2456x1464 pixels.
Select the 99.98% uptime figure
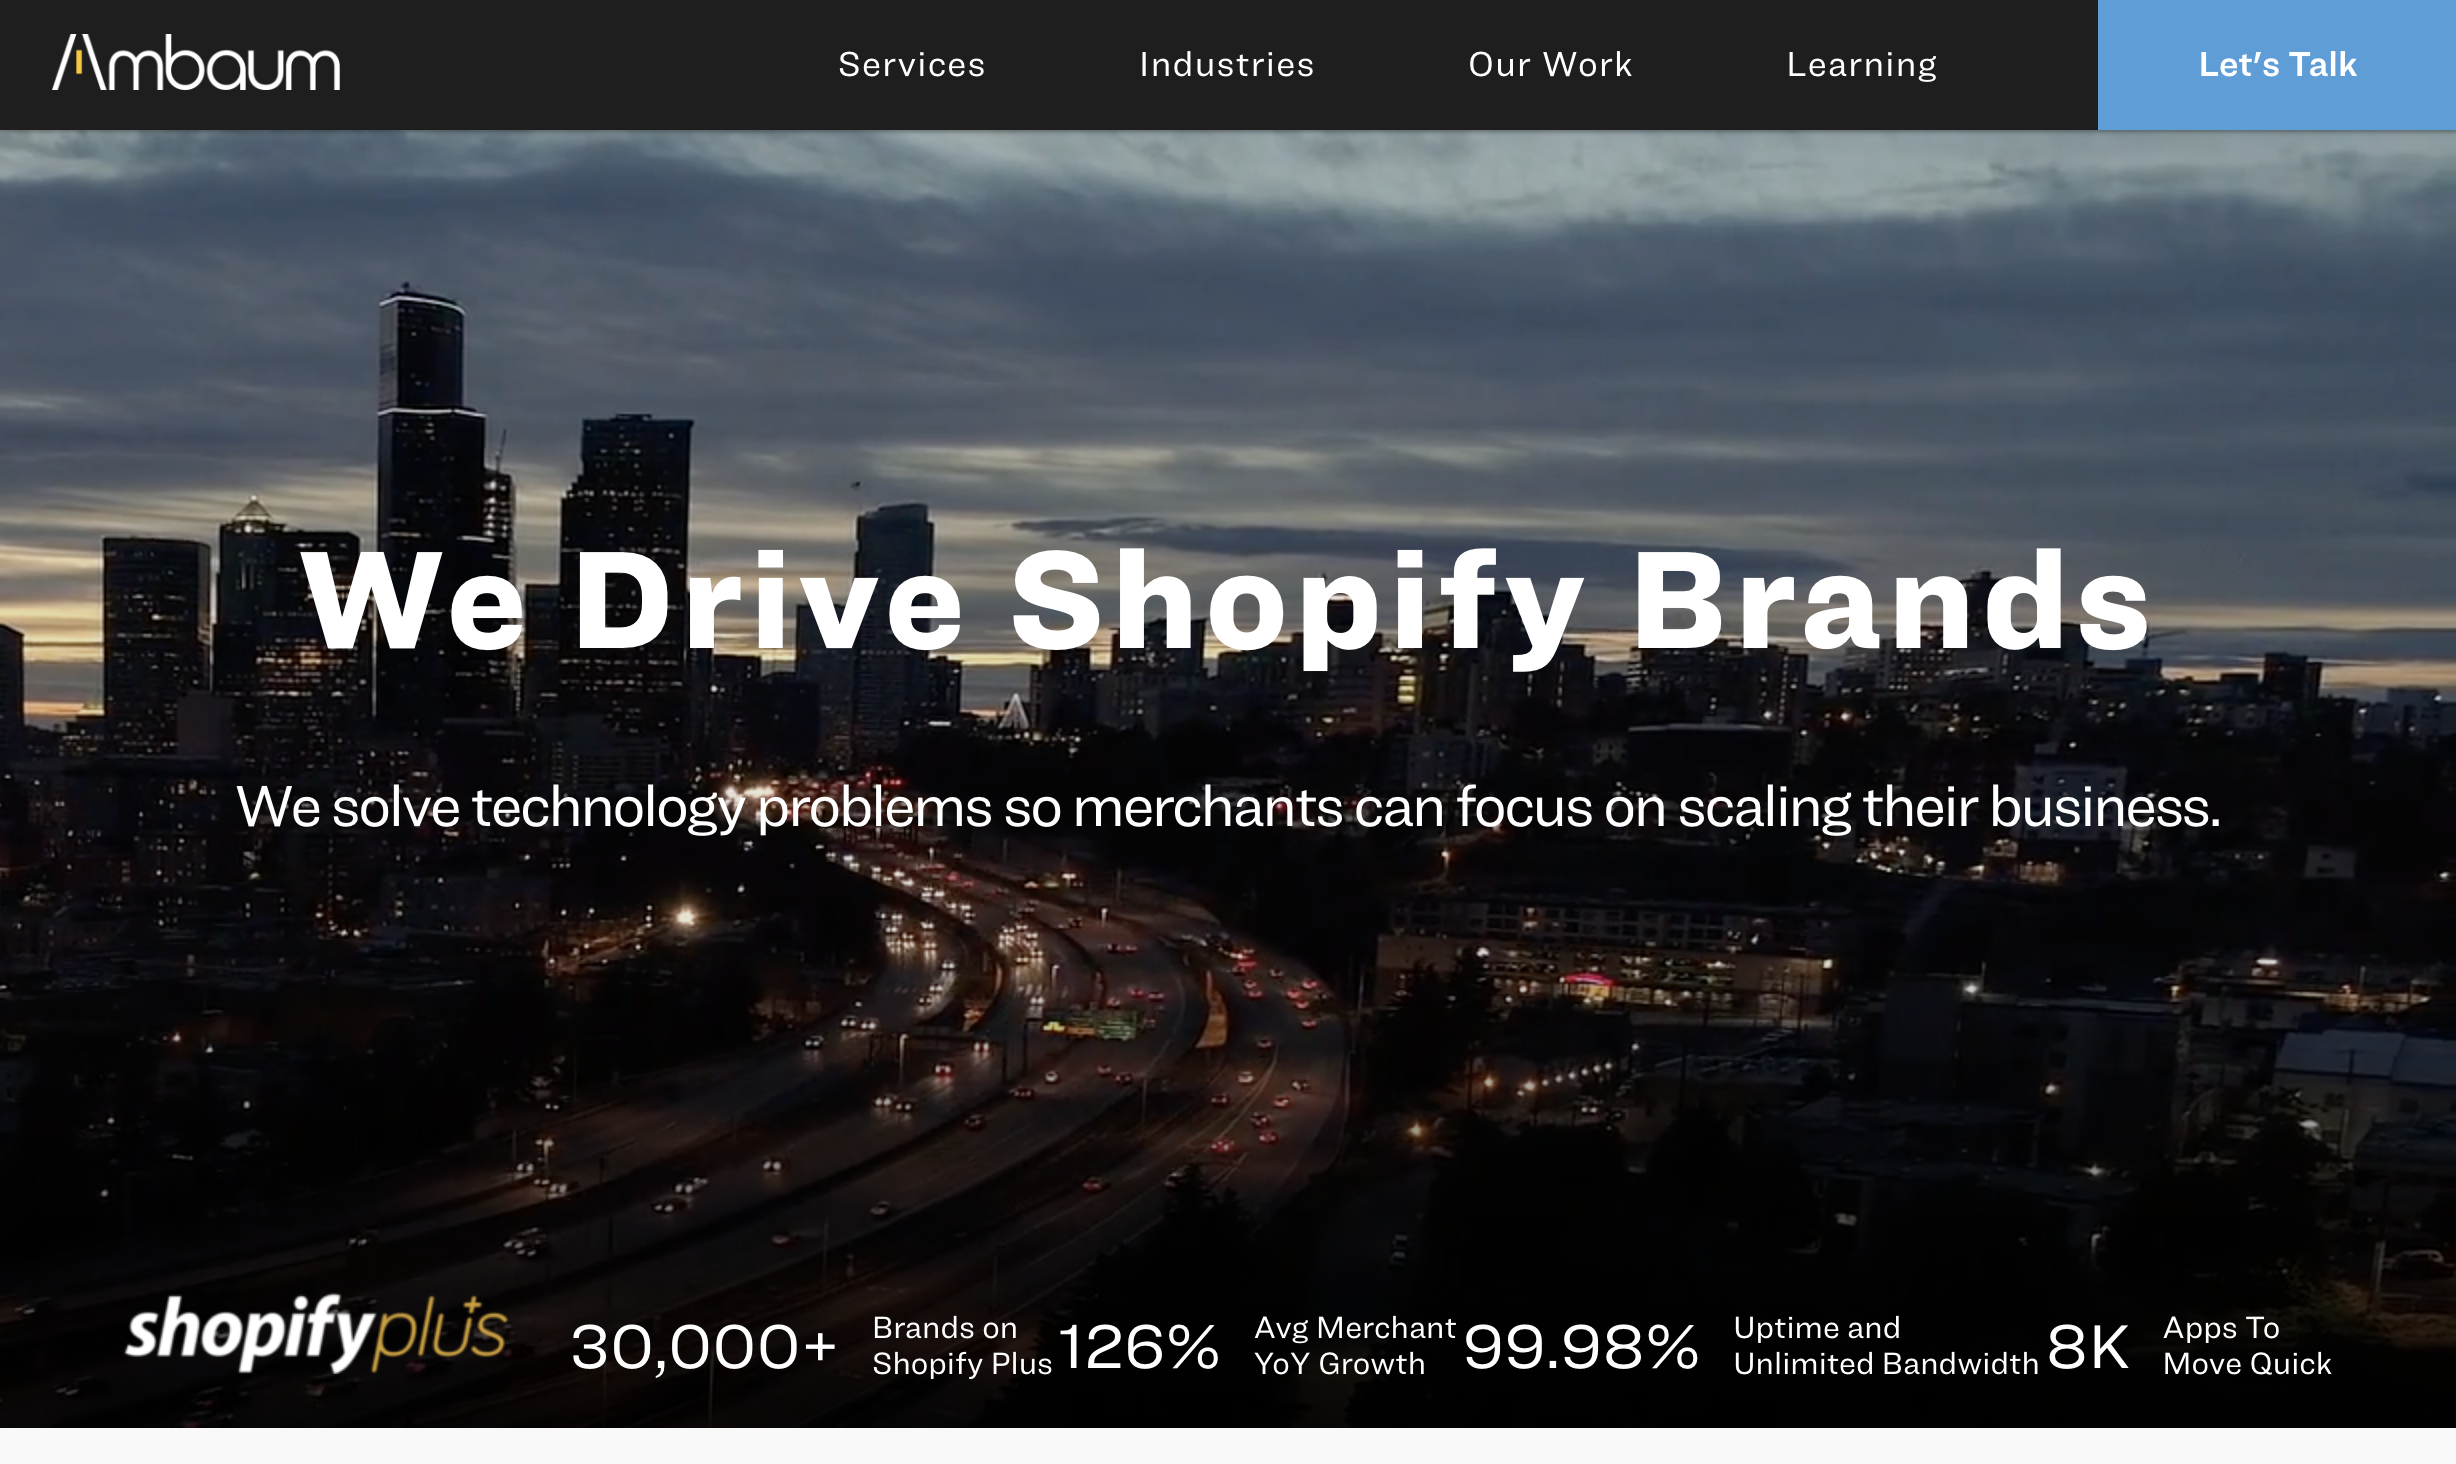(x=1581, y=1347)
